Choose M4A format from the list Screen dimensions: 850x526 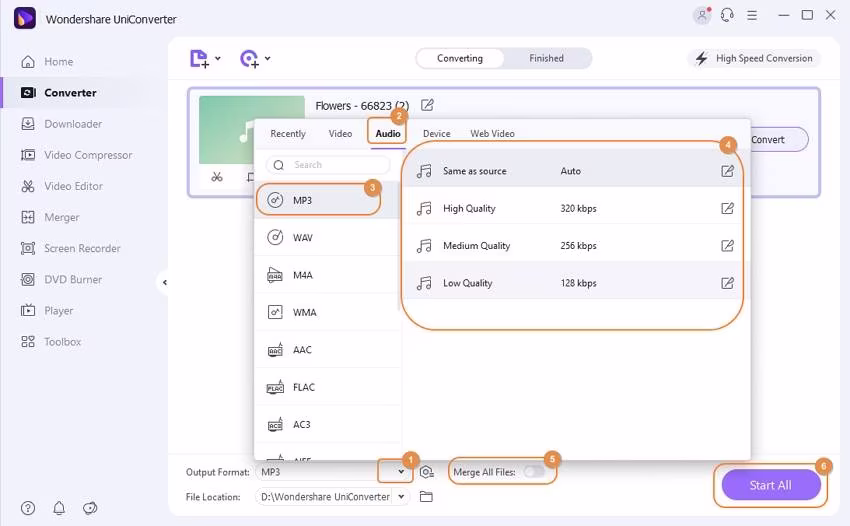tap(327, 275)
